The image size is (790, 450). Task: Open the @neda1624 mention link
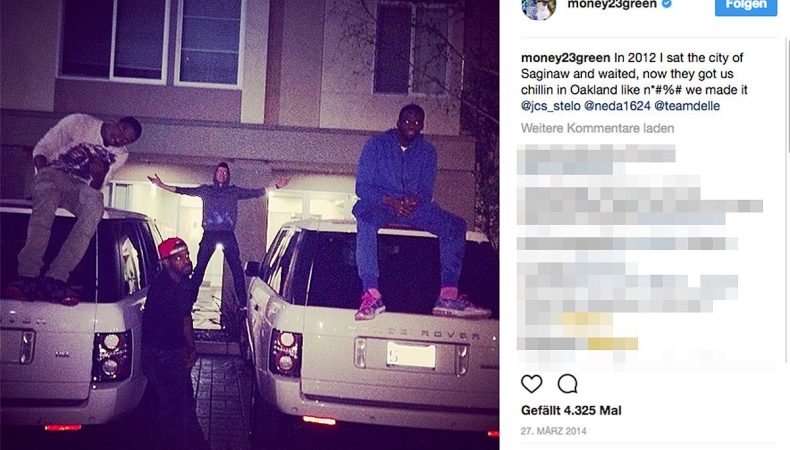[x=617, y=106]
